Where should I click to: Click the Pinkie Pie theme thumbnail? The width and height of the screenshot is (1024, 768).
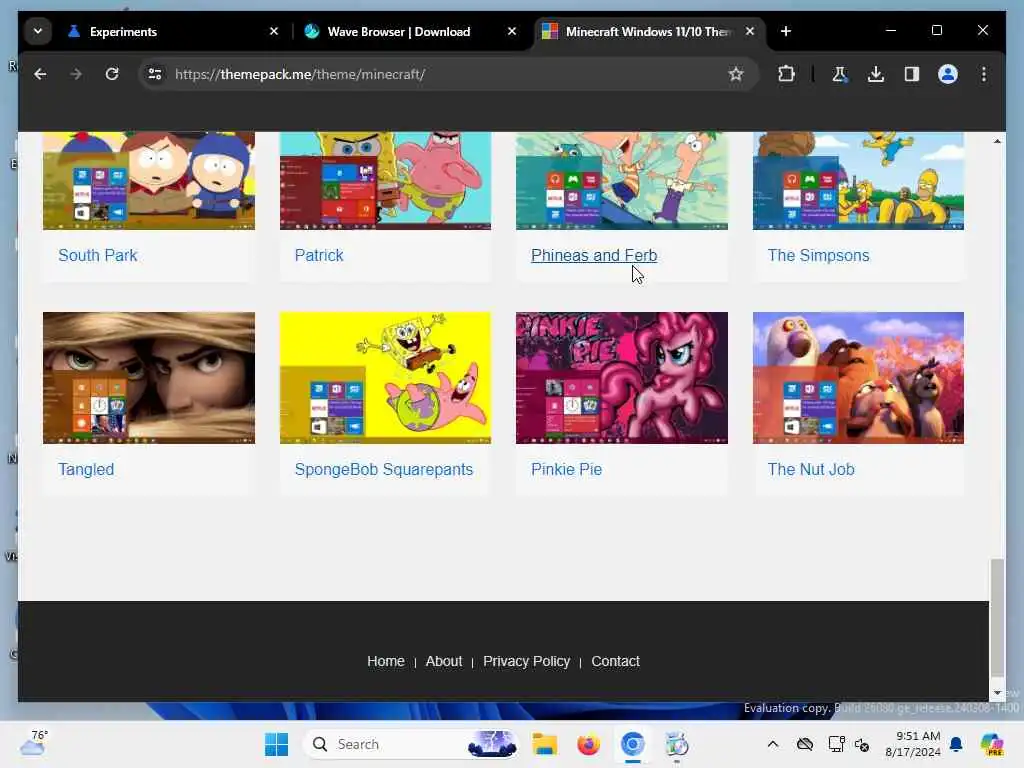click(x=622, y=378)
